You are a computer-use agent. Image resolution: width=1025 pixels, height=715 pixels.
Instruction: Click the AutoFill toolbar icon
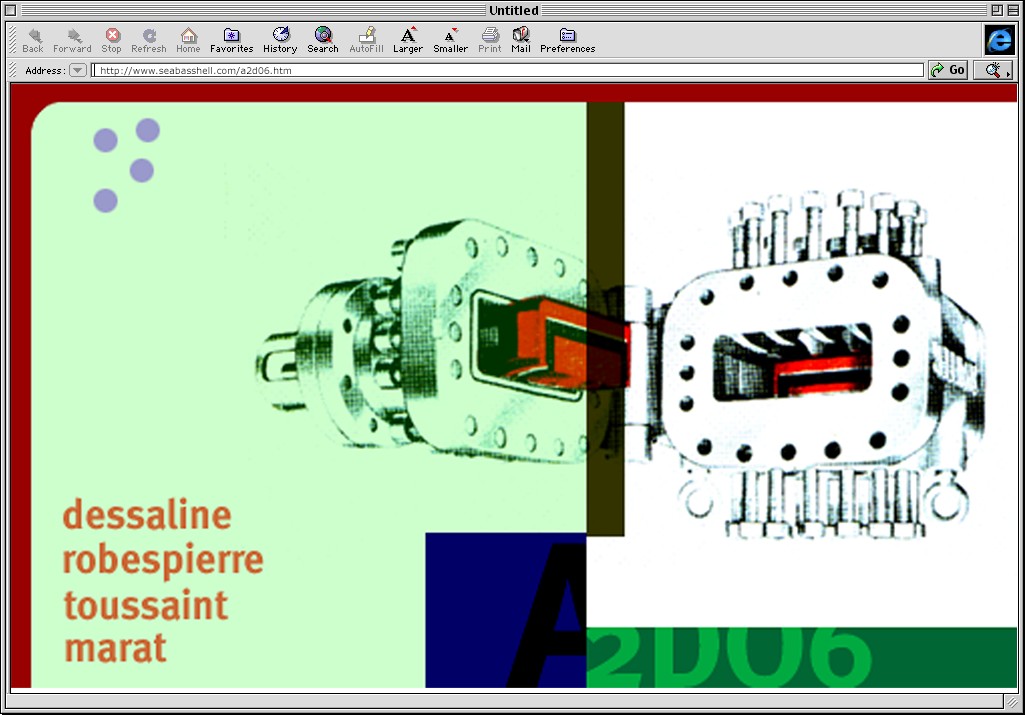[x=367, y=40]
